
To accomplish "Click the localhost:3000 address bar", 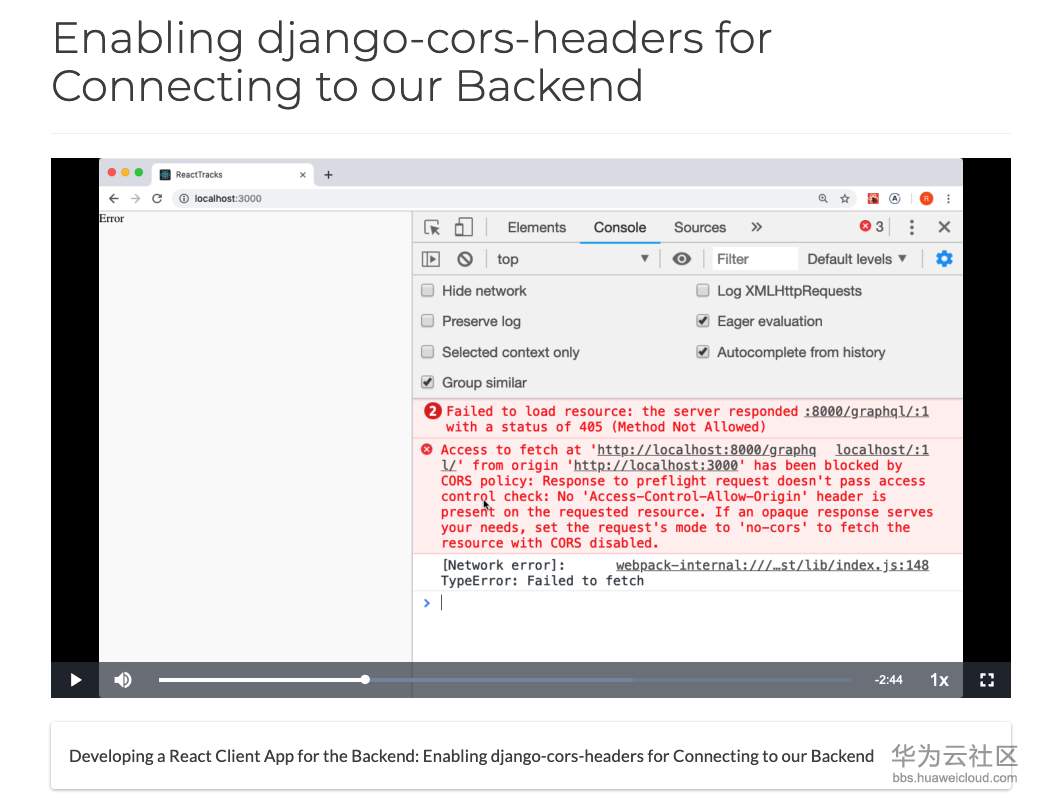I will [490, 199].
